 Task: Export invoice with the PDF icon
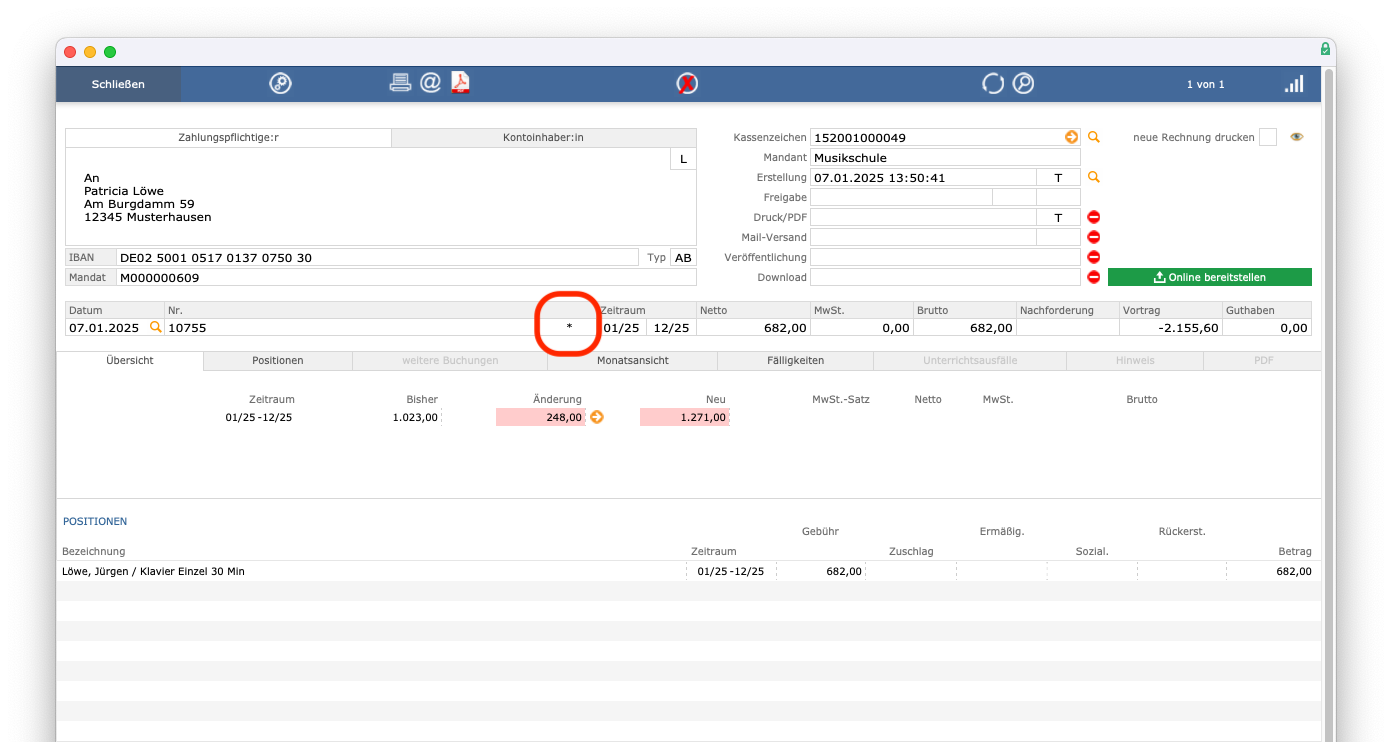460,83
